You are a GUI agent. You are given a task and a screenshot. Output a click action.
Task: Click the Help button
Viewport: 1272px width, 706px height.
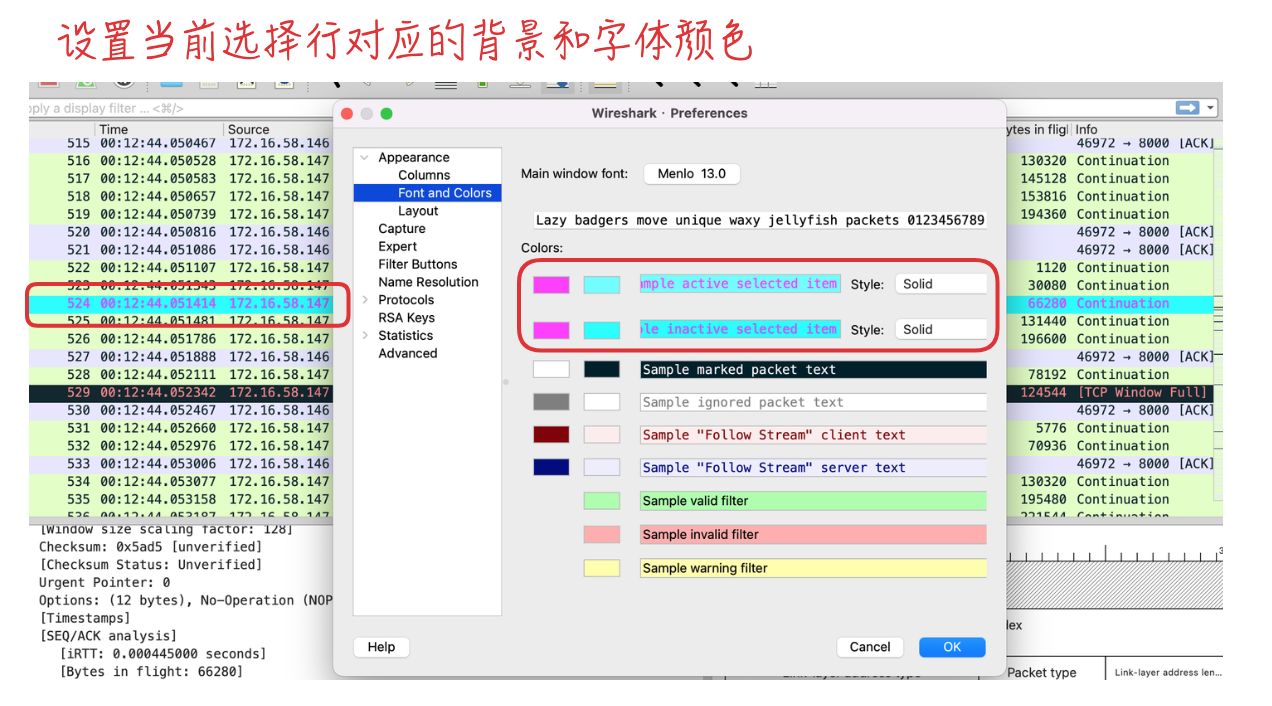pos(381,647)
